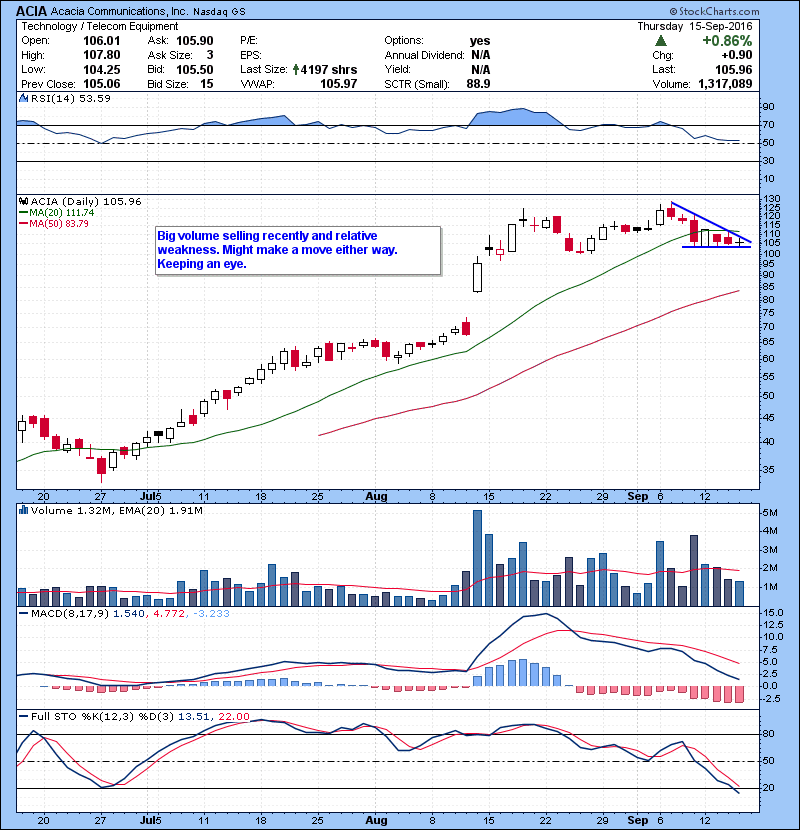Select the Chg value +0.90

(x=736, y=55)
